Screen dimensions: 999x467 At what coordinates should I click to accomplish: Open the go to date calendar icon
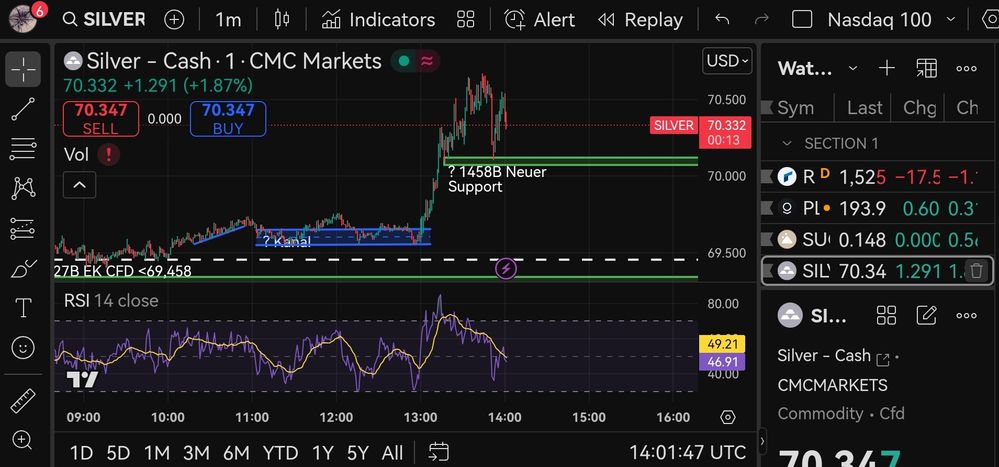tap(438, 452)
